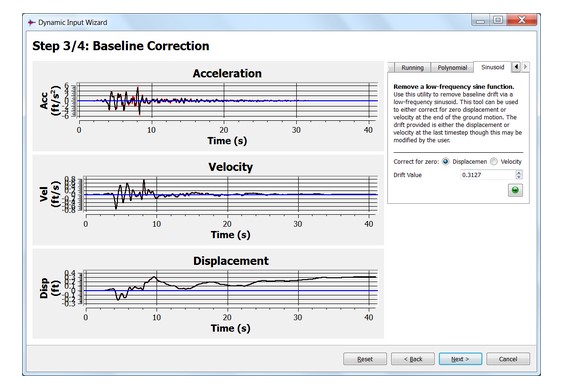Click the 'Step 3/4: Baseline Correction' heading
Viewport: 587px width, 386px height.
[121, 46]
